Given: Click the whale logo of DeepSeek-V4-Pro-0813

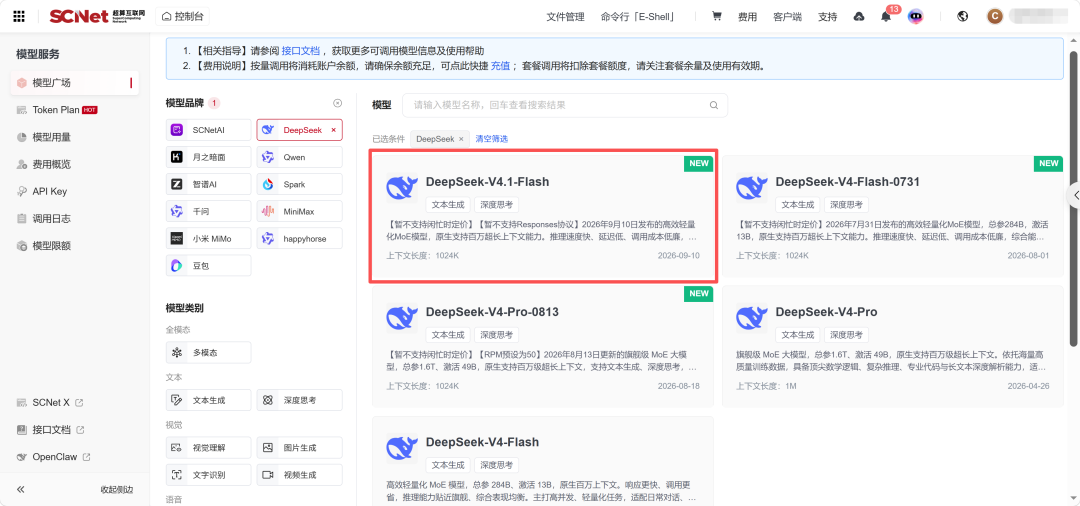Looking at the screenshot, I should pos(402,318).
